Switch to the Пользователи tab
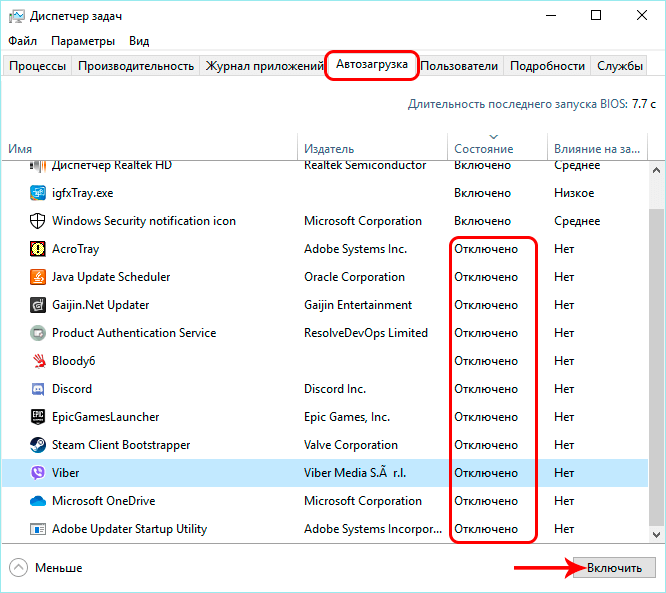Image resolution: width=666 pixels, height=593 pixels. [459, 66]
